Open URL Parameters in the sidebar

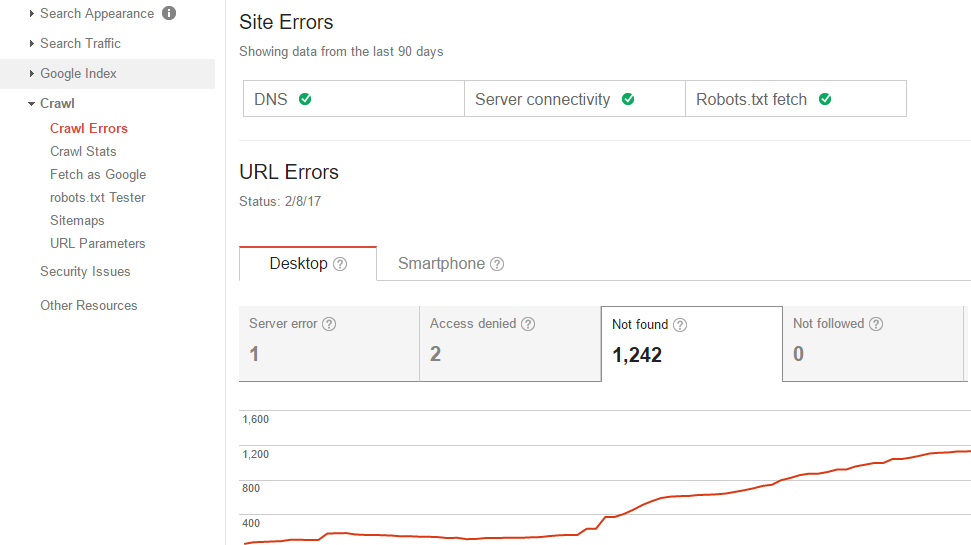(97, 243)
